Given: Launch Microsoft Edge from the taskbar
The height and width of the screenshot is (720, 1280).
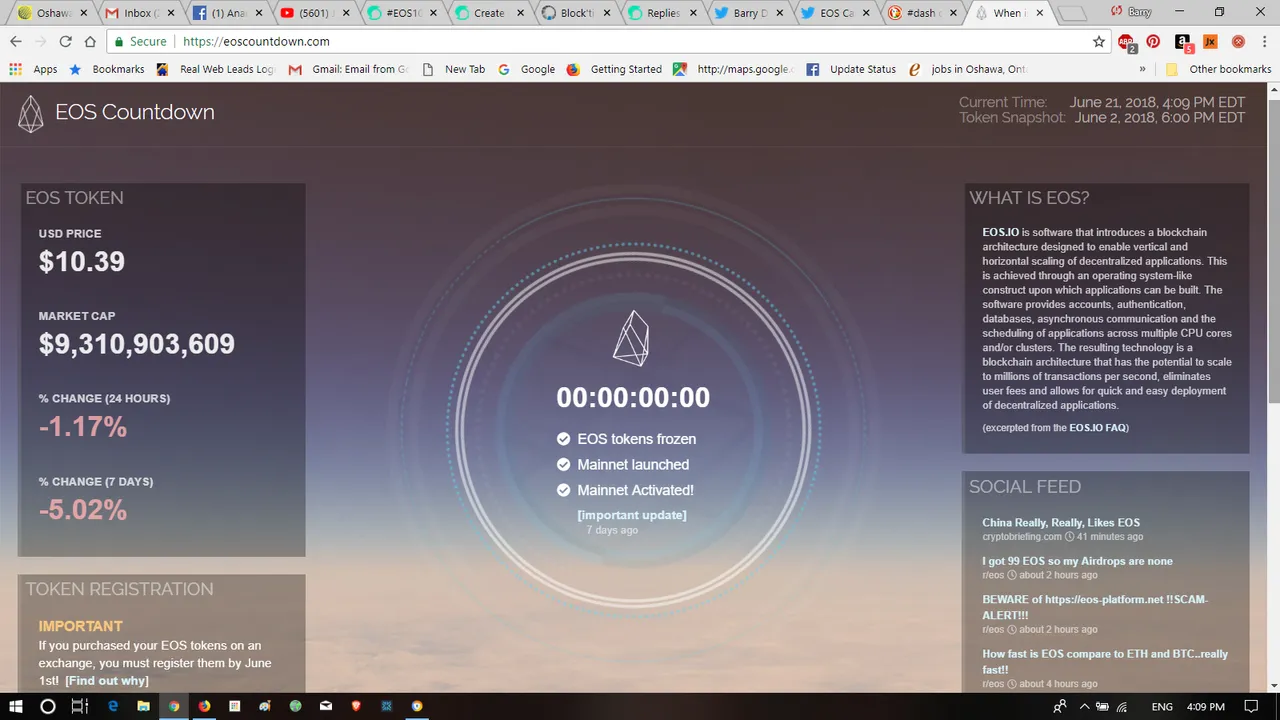Looking at the screenshot, I should 113,706.
